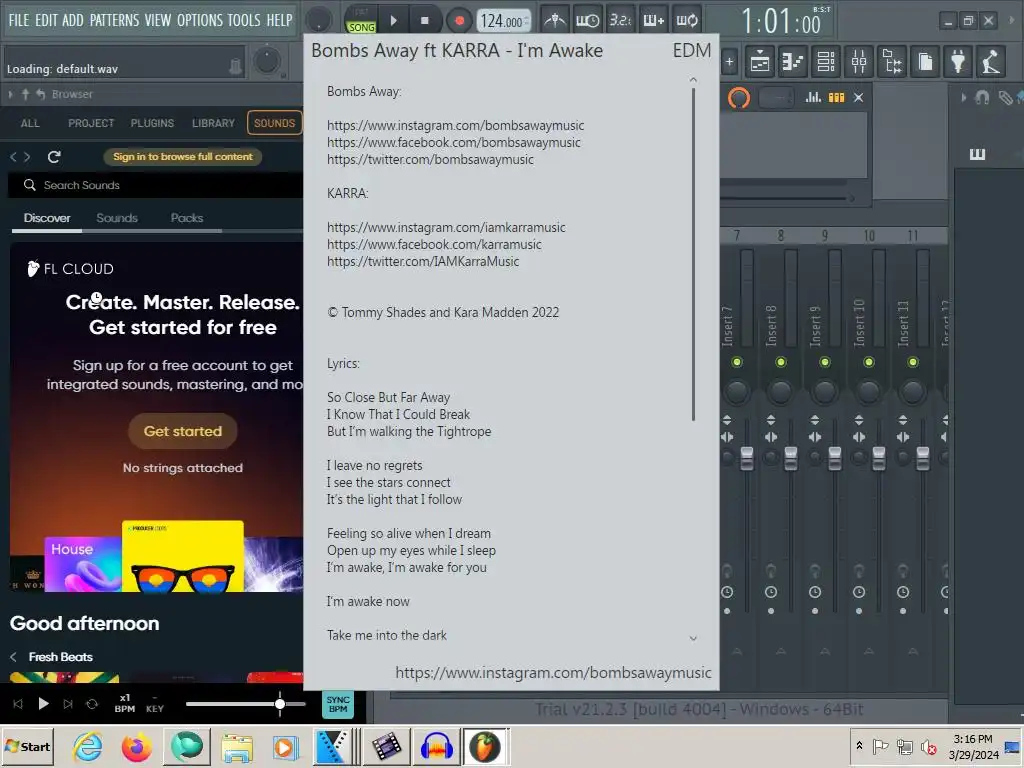Toggle loop on sound preview player
Image resolution: width=1024 pixels, height=768 pixels.
coord(92,703)
